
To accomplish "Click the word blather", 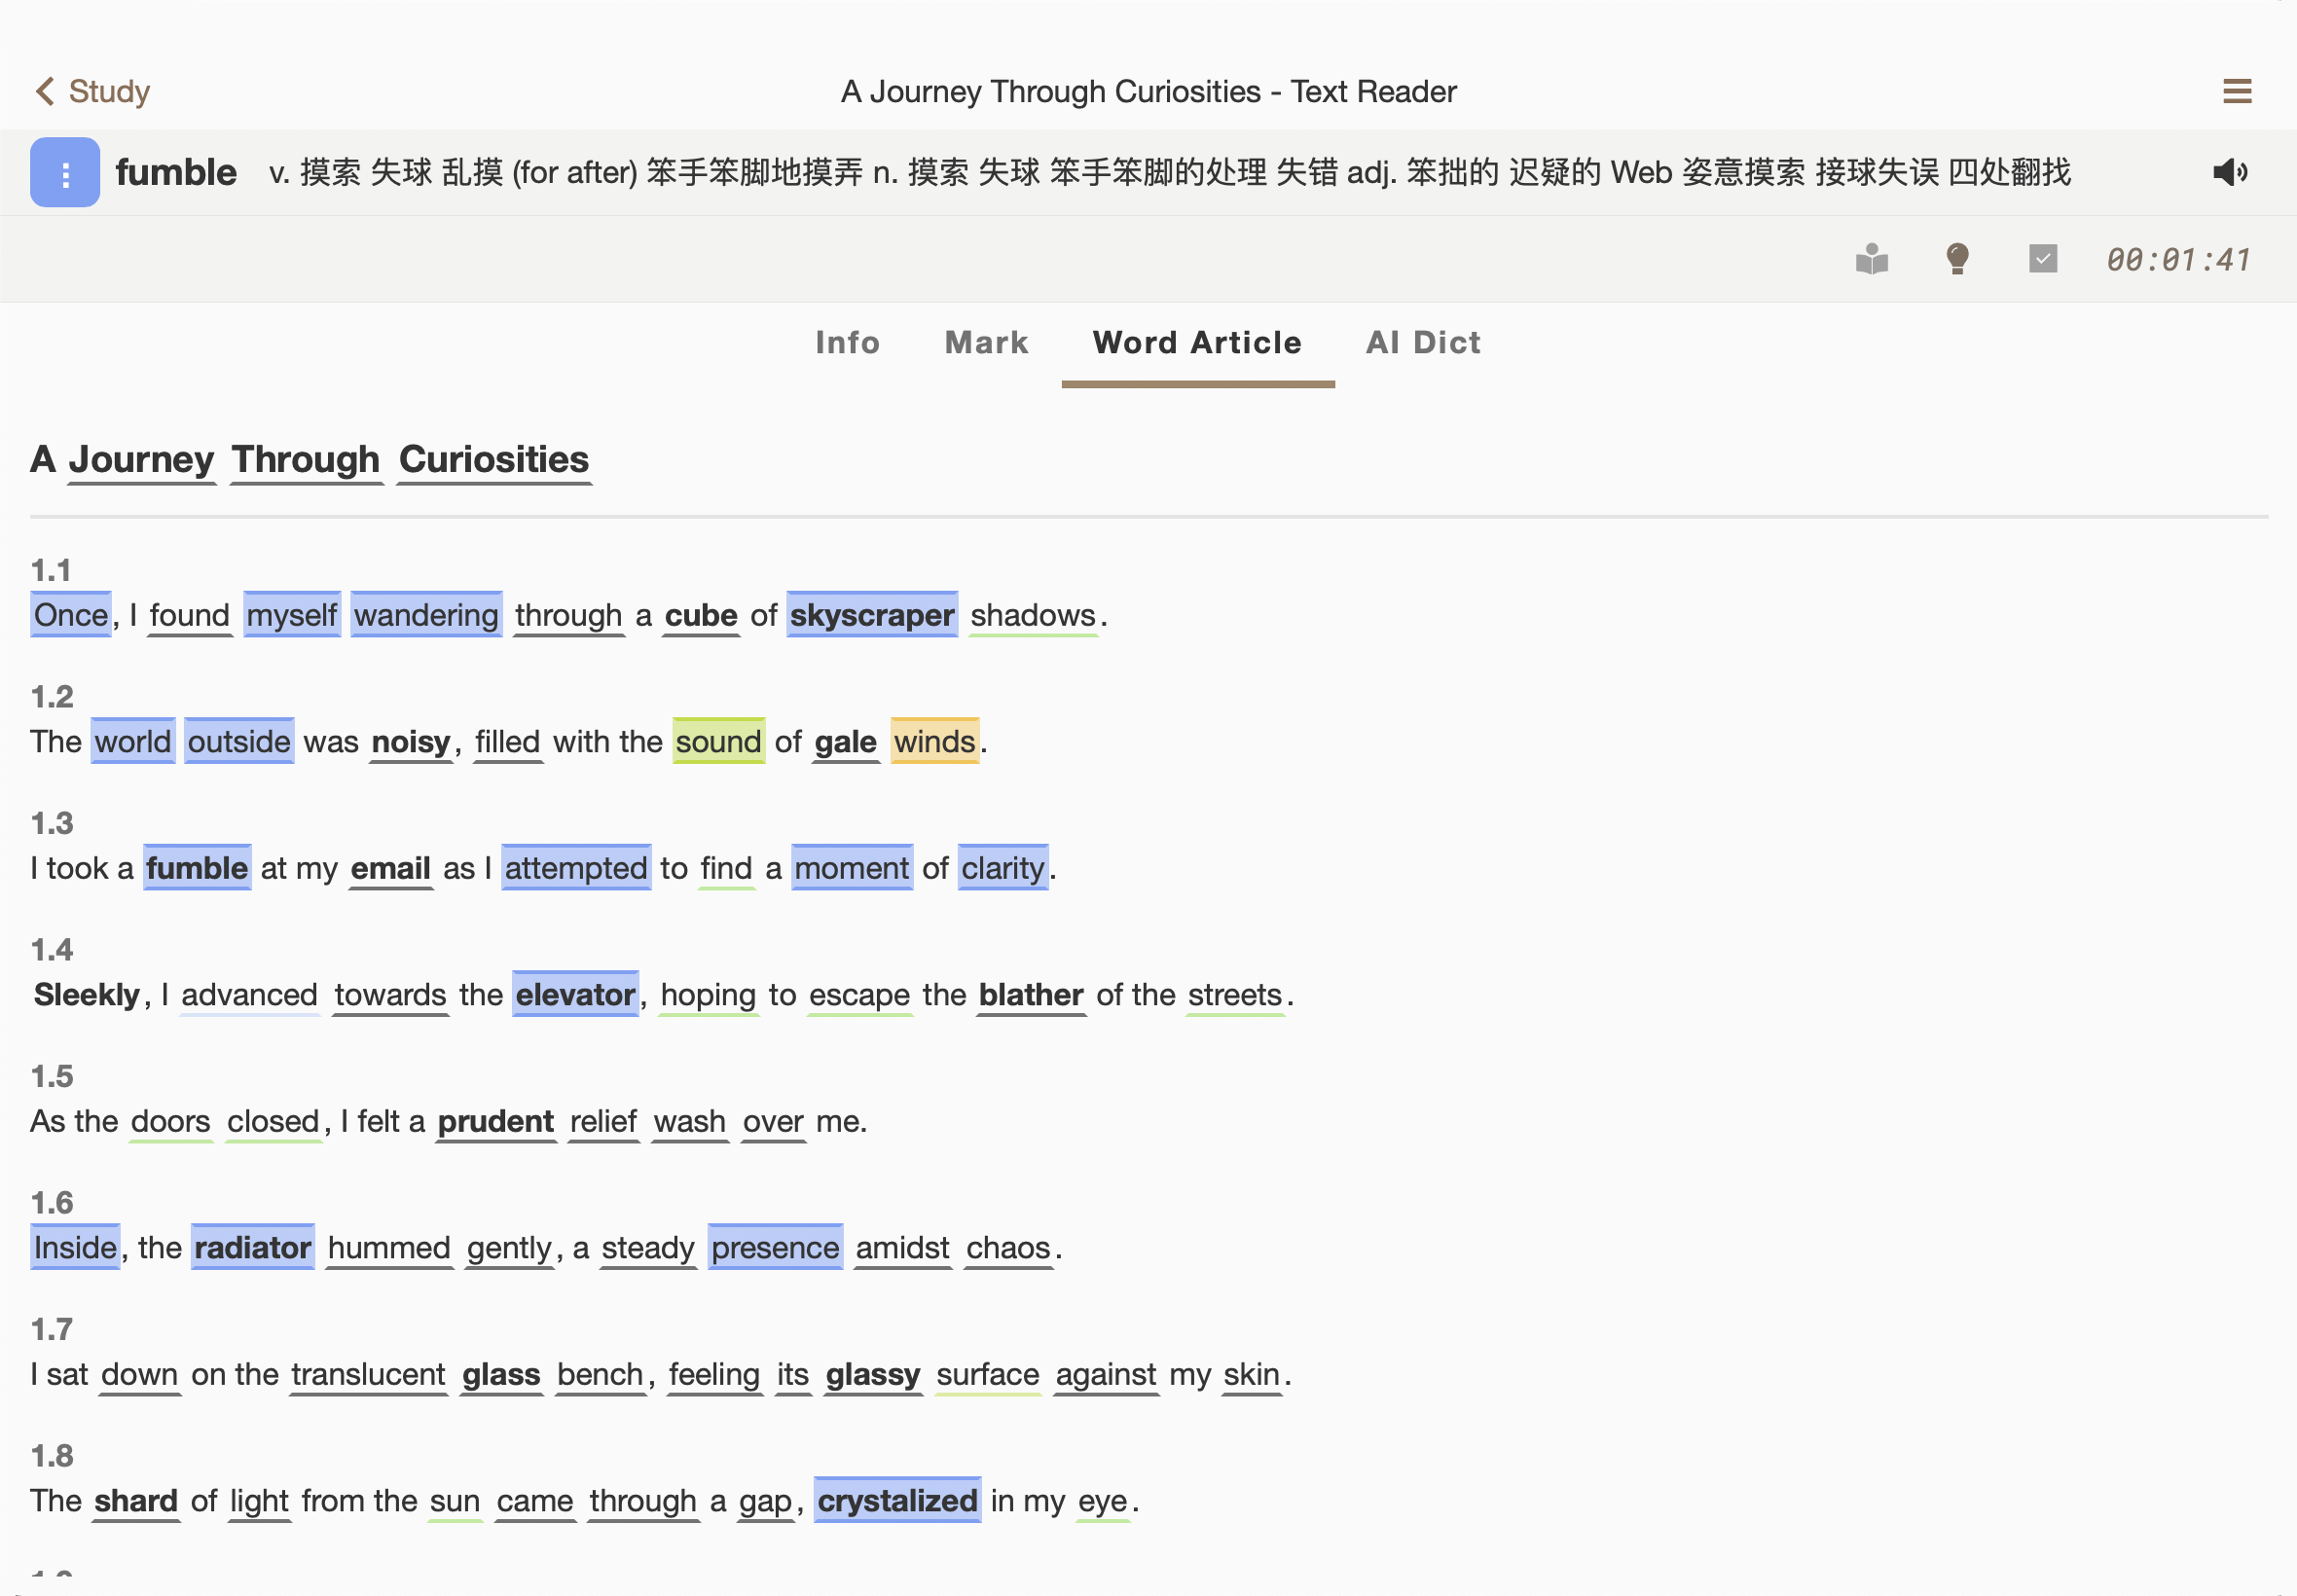I will (1031, 995).
